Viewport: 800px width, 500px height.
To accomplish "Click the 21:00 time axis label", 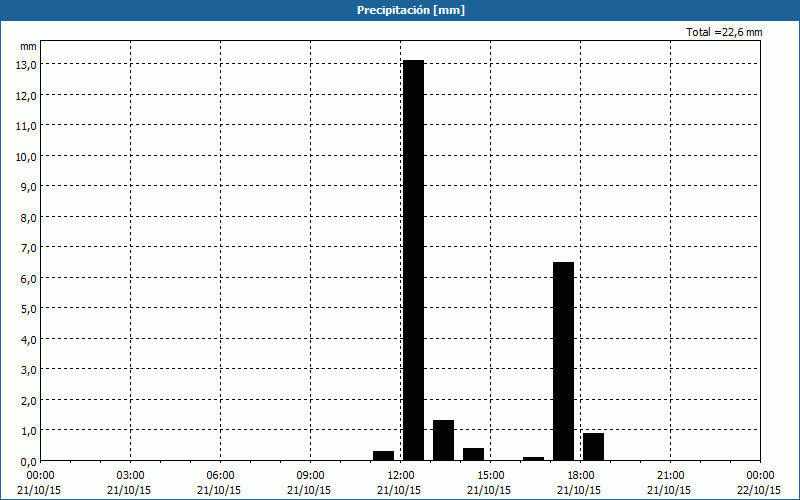I will point(670,476).
